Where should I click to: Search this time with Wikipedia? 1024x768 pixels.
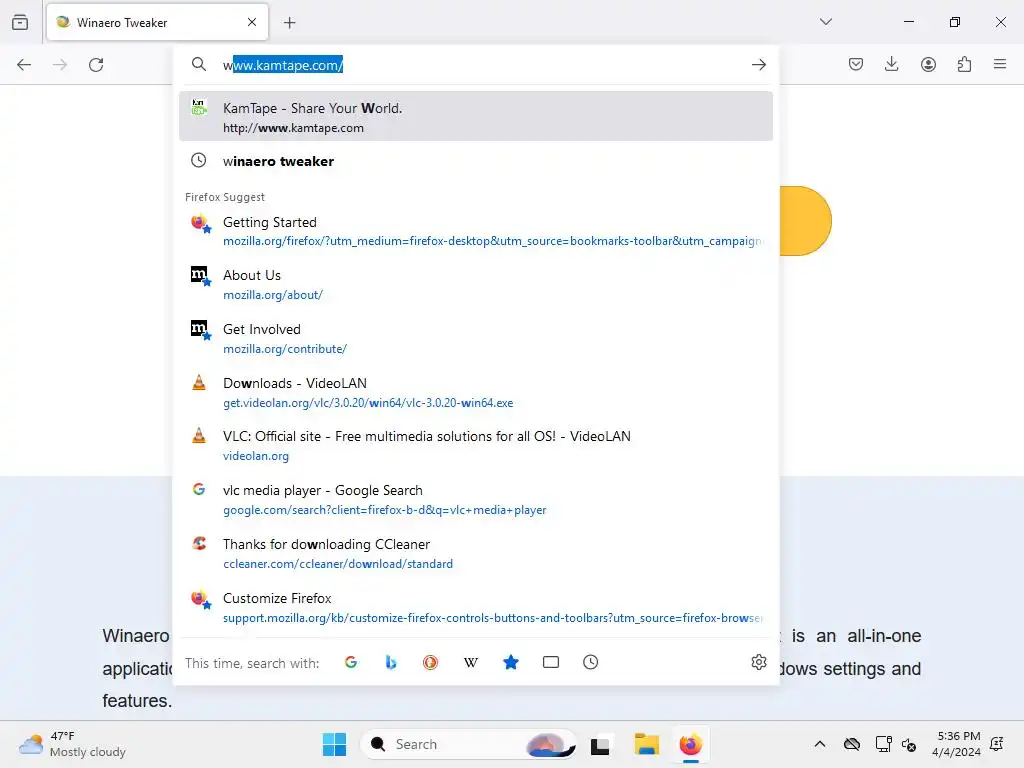[x=471, y=662]
